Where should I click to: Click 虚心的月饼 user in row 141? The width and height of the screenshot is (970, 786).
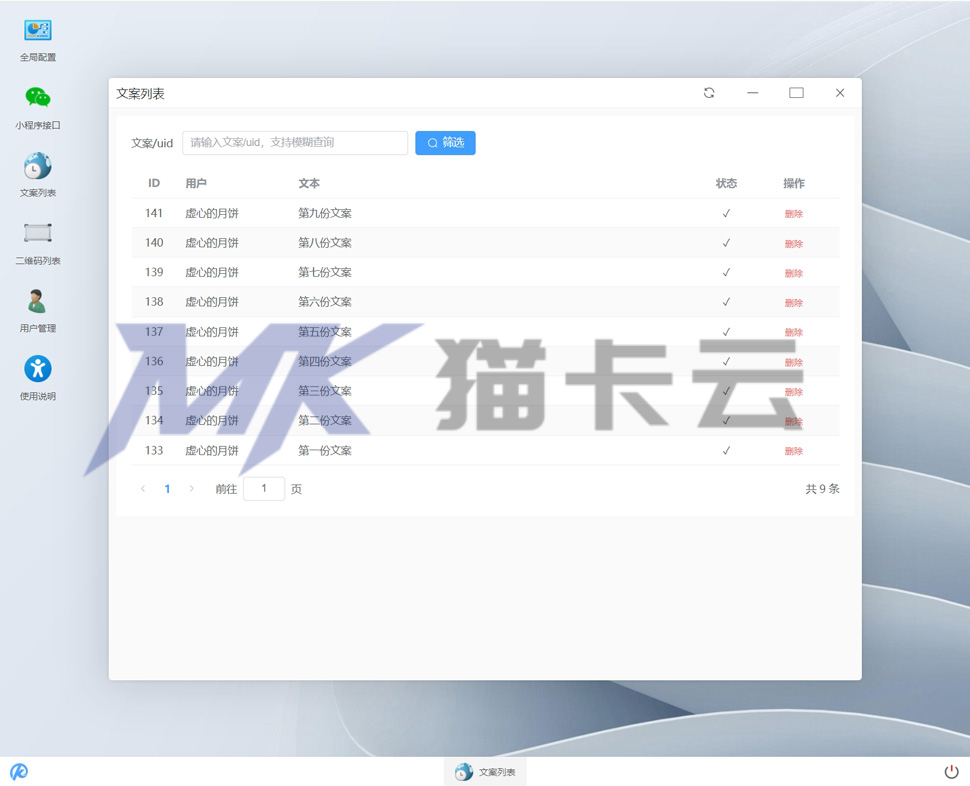[x=212, y=213]
